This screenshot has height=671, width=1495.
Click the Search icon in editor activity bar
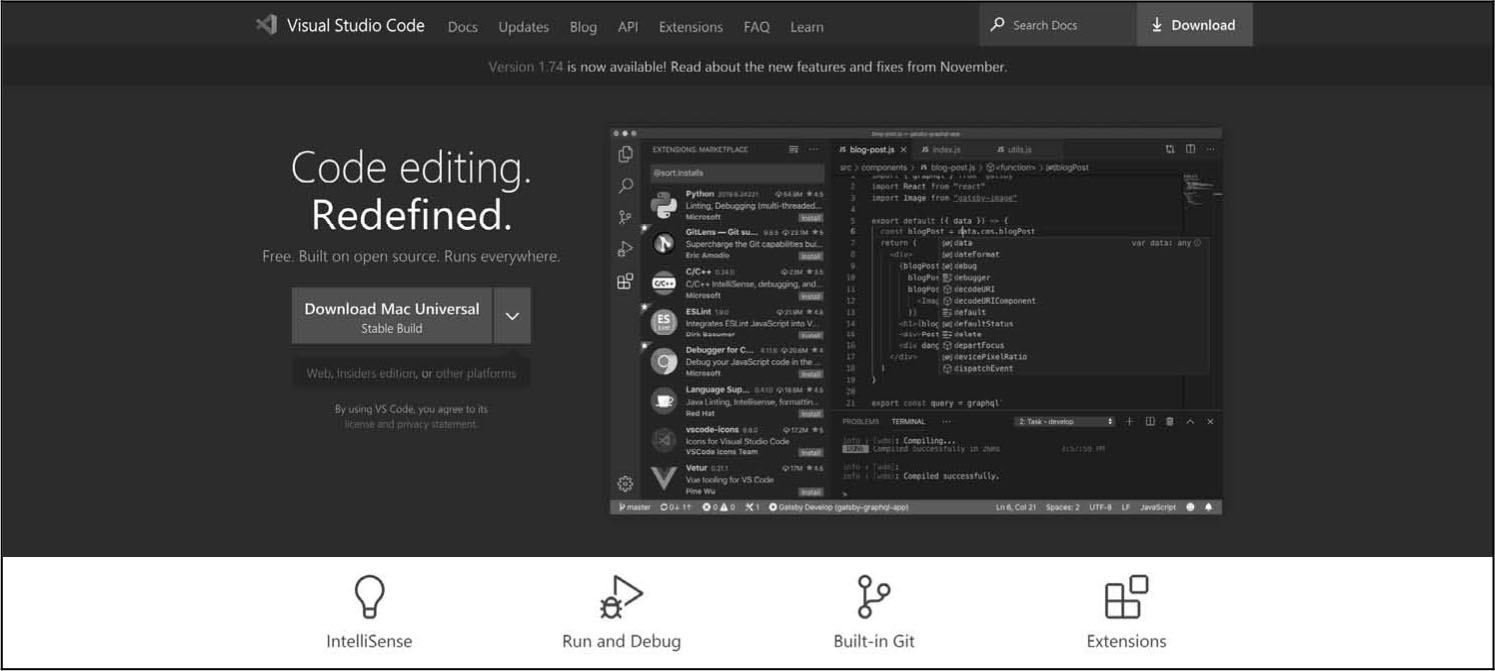(626, 186)
